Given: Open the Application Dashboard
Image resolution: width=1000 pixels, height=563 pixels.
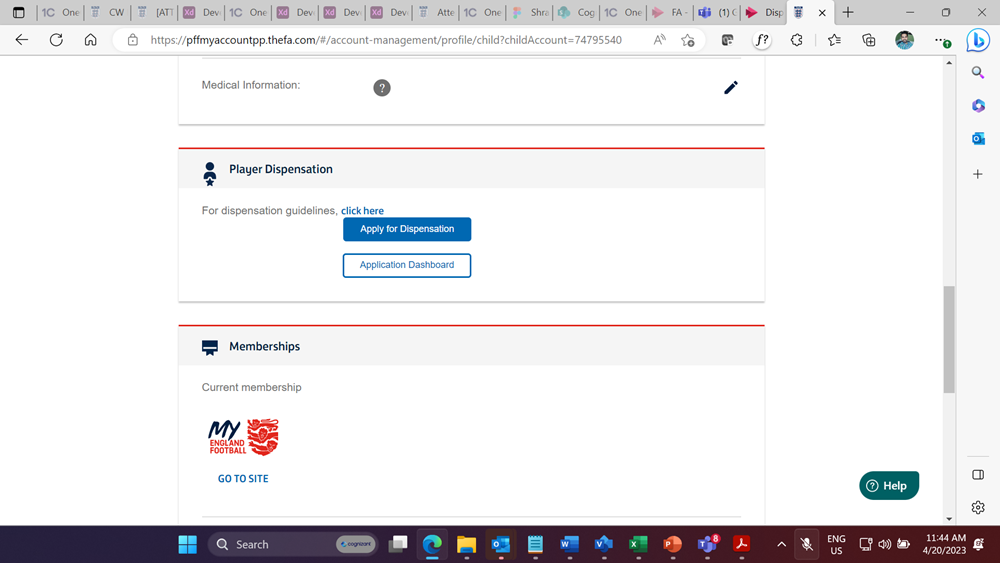Looking at the screenshot, I should (407, 265).
